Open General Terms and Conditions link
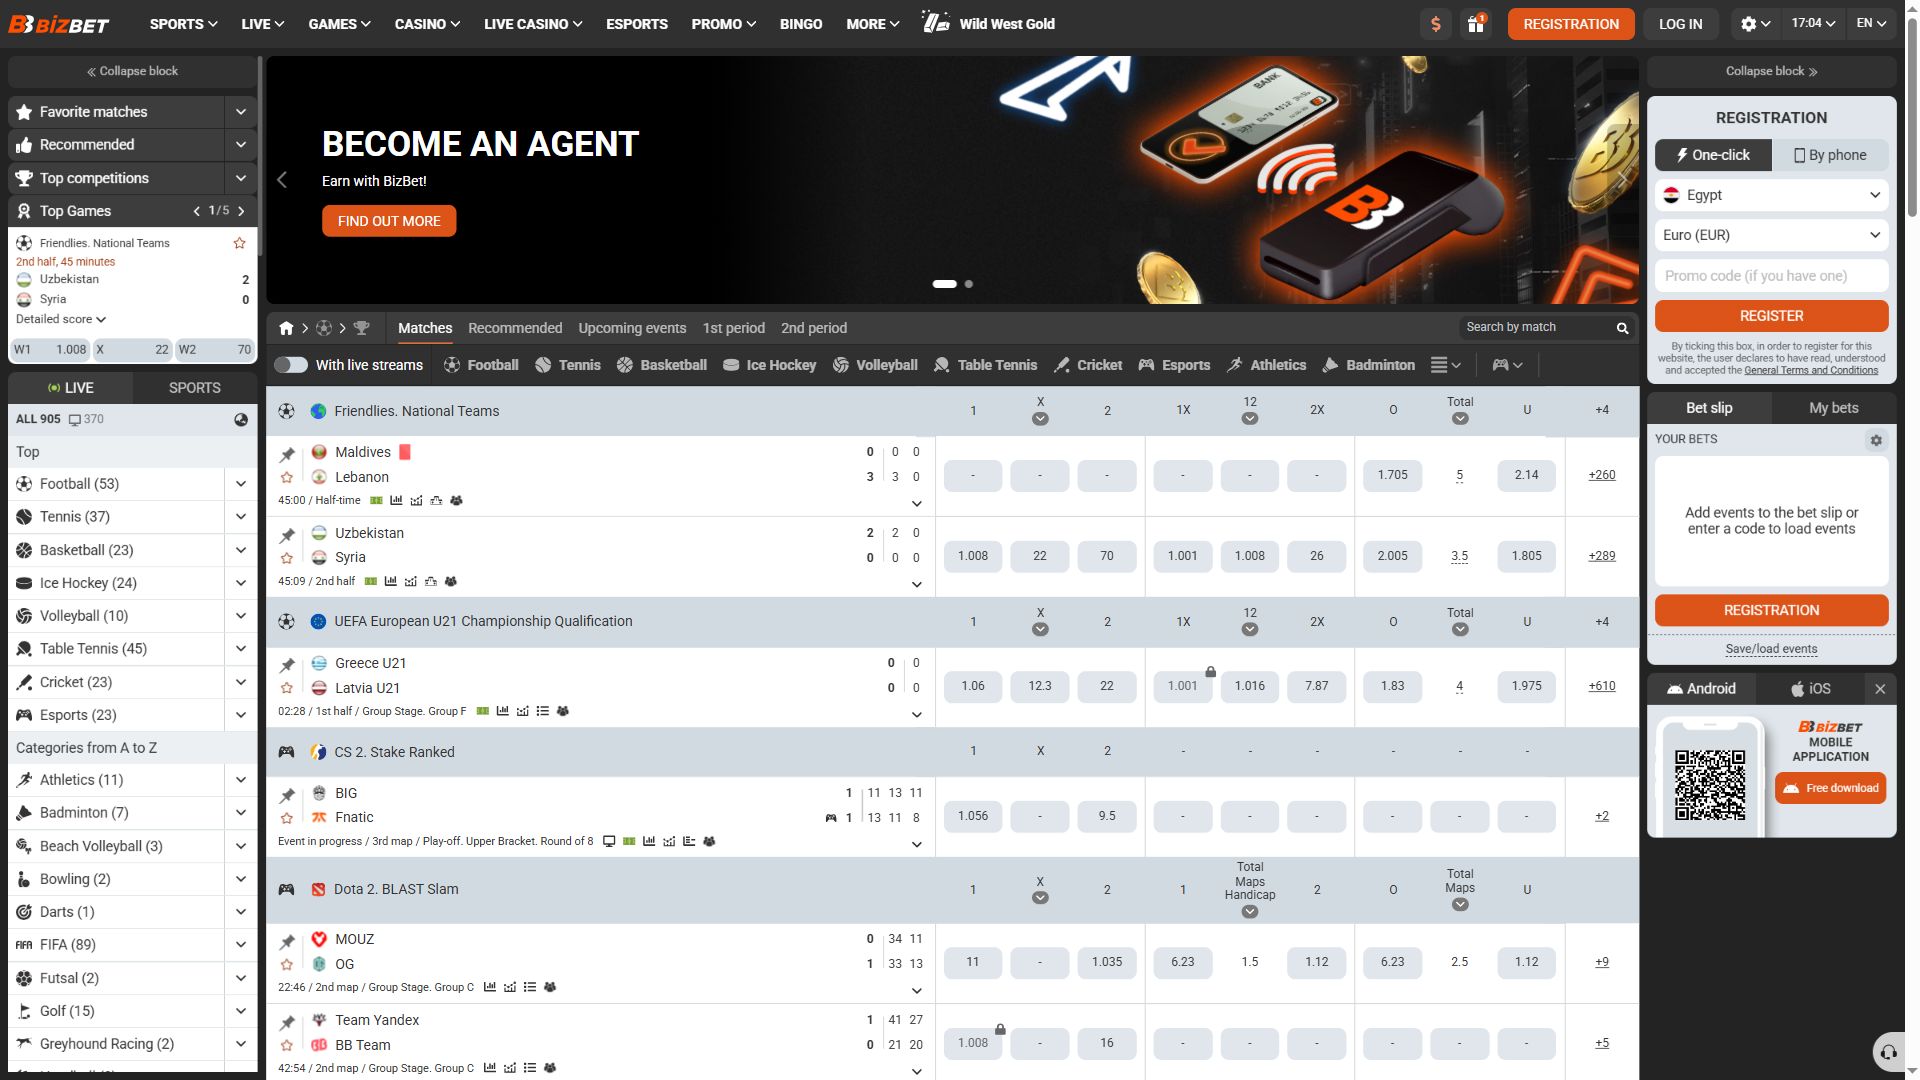This screenshot has height=1080, width=1920. click(x=1811, y=371)
